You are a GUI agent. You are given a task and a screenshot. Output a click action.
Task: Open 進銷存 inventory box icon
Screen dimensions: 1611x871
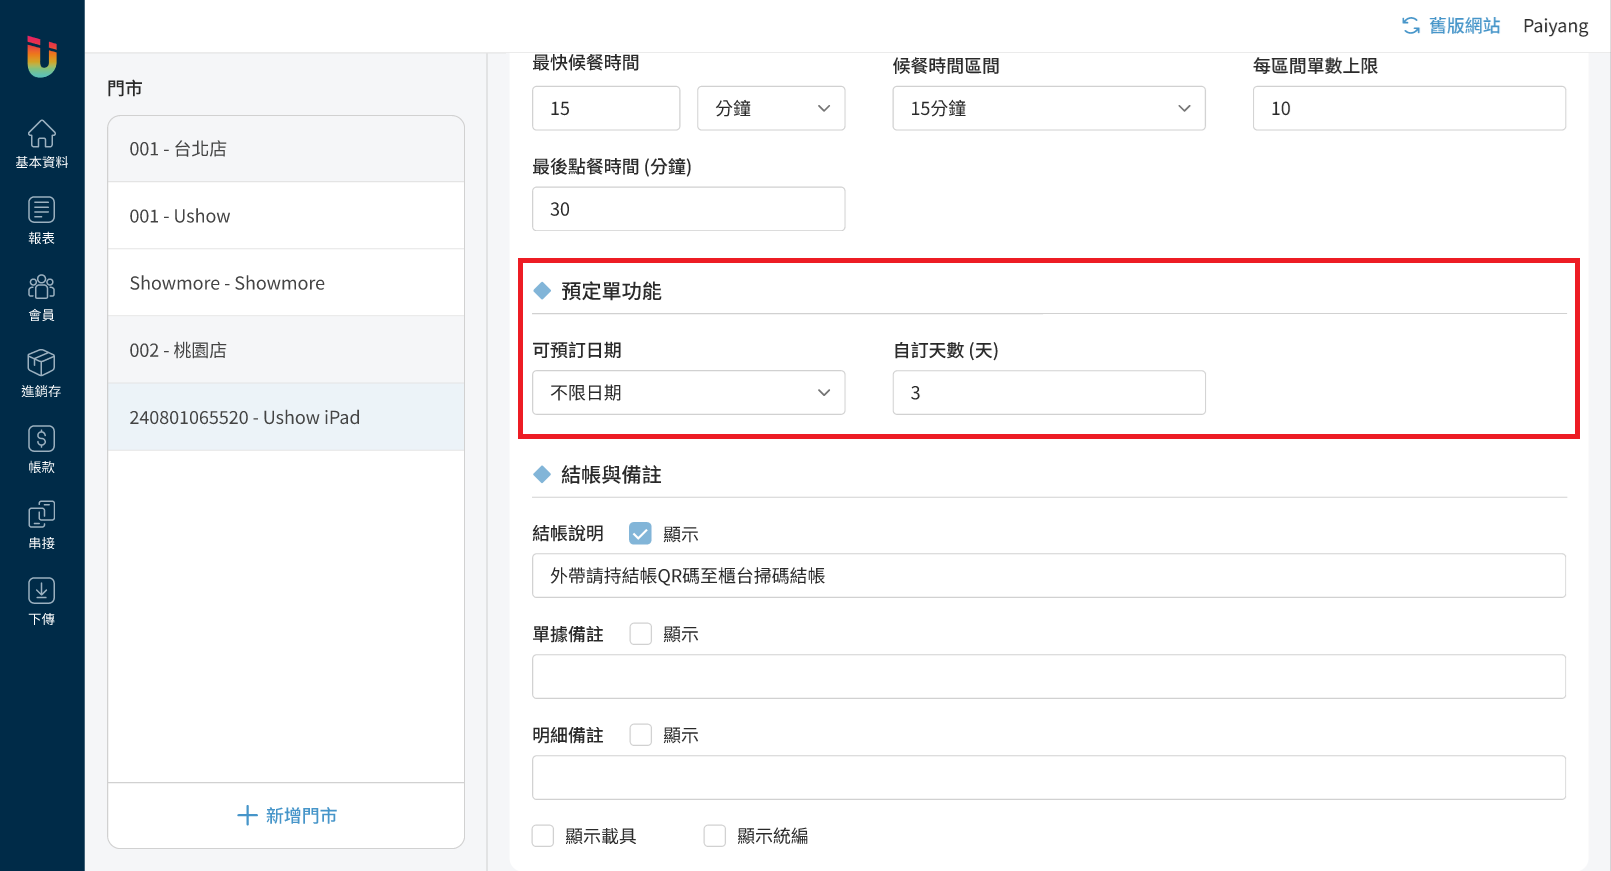[x=41, y=373]
